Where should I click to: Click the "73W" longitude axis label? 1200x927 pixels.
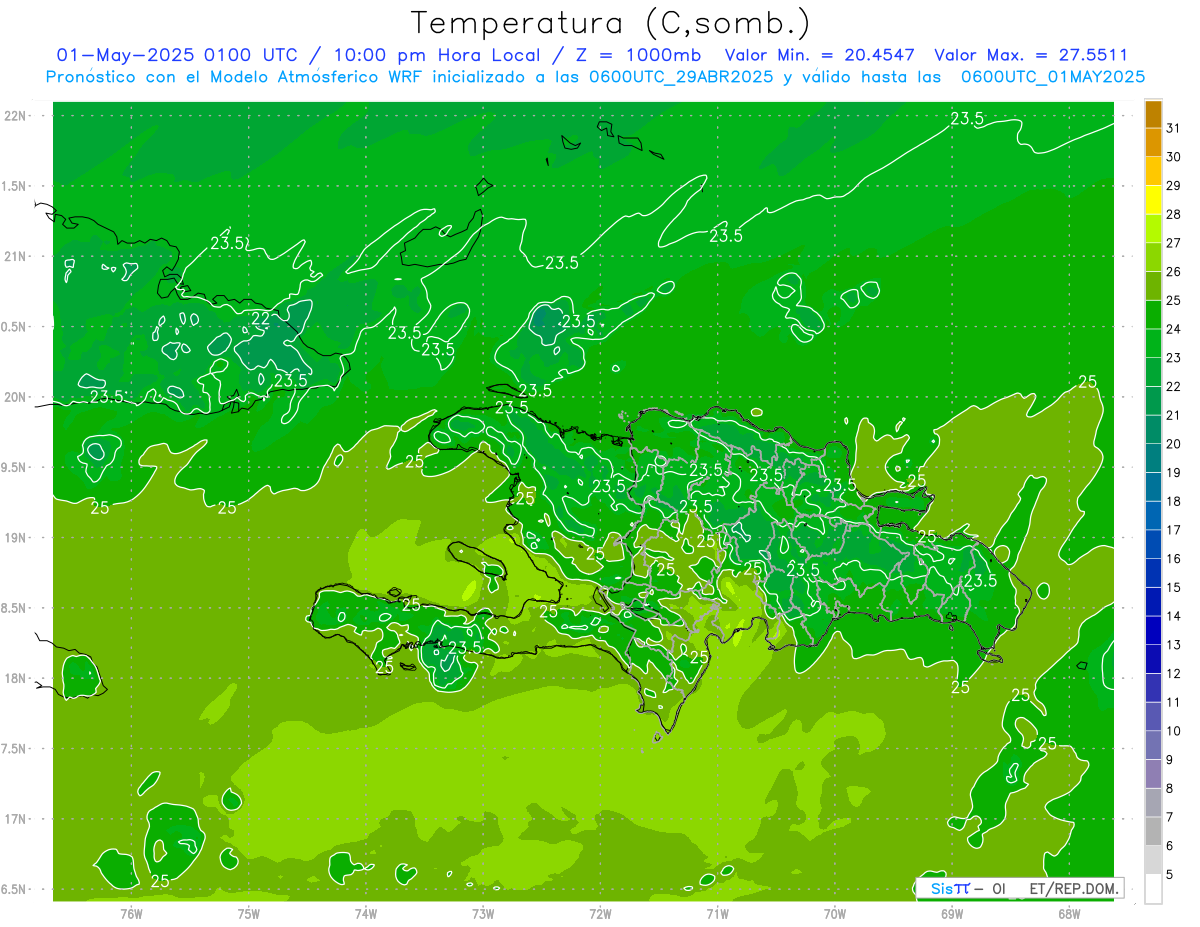click(x=483, y=913)
